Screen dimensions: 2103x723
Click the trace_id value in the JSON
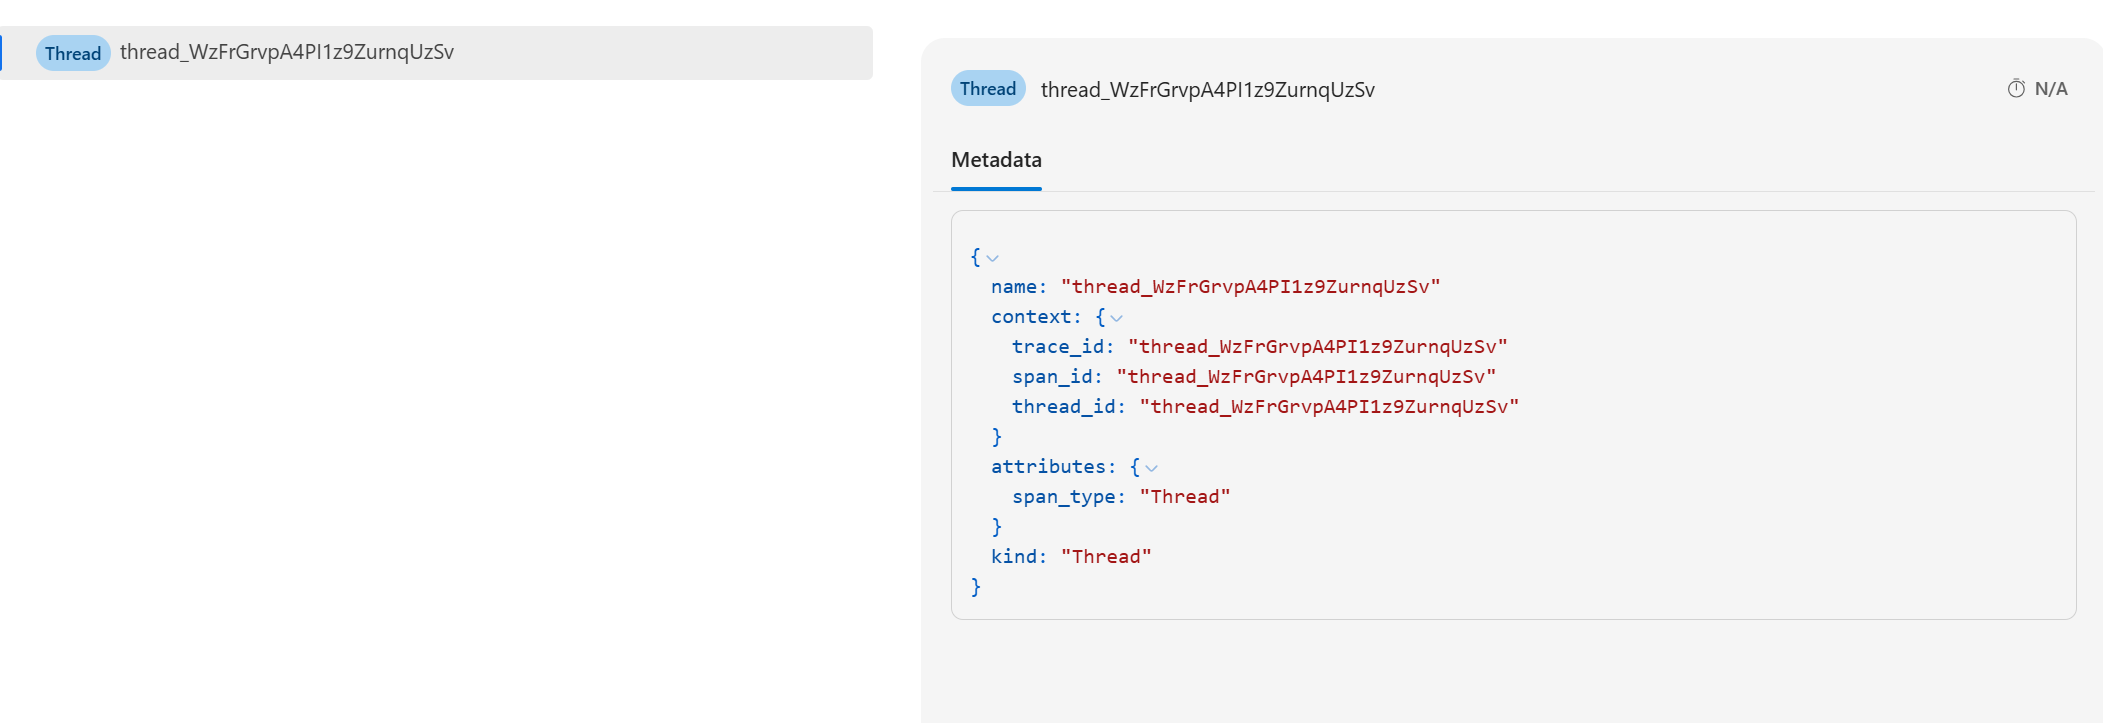pyautogui.click(x=1317, y=347)
